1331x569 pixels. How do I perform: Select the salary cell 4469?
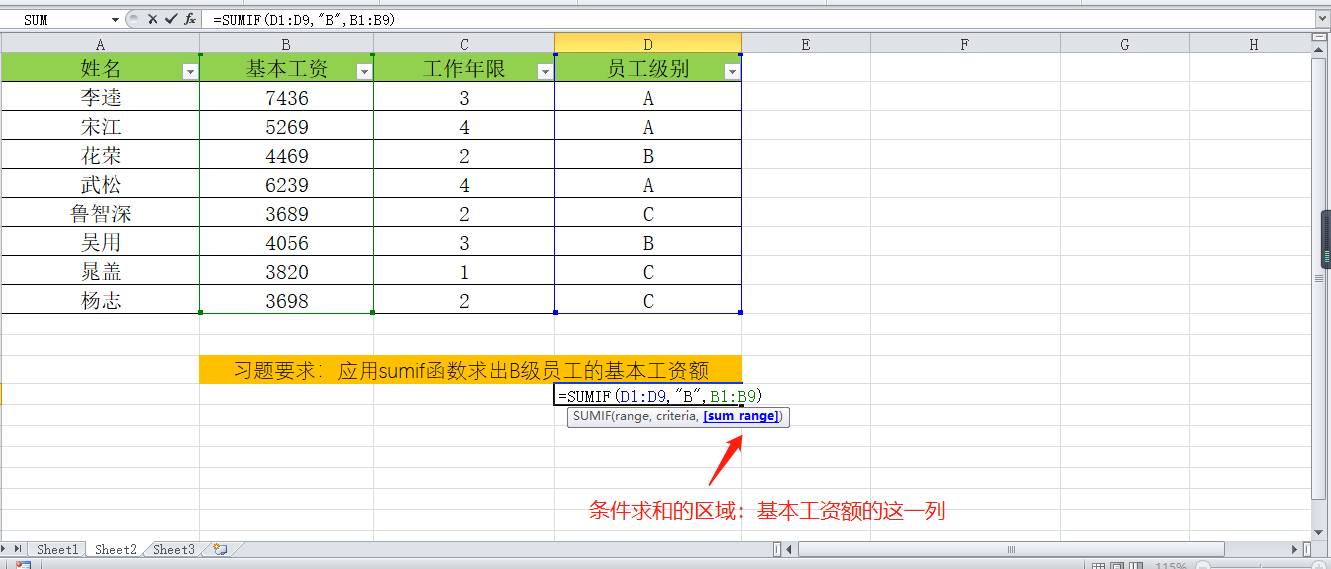point(286,156)
